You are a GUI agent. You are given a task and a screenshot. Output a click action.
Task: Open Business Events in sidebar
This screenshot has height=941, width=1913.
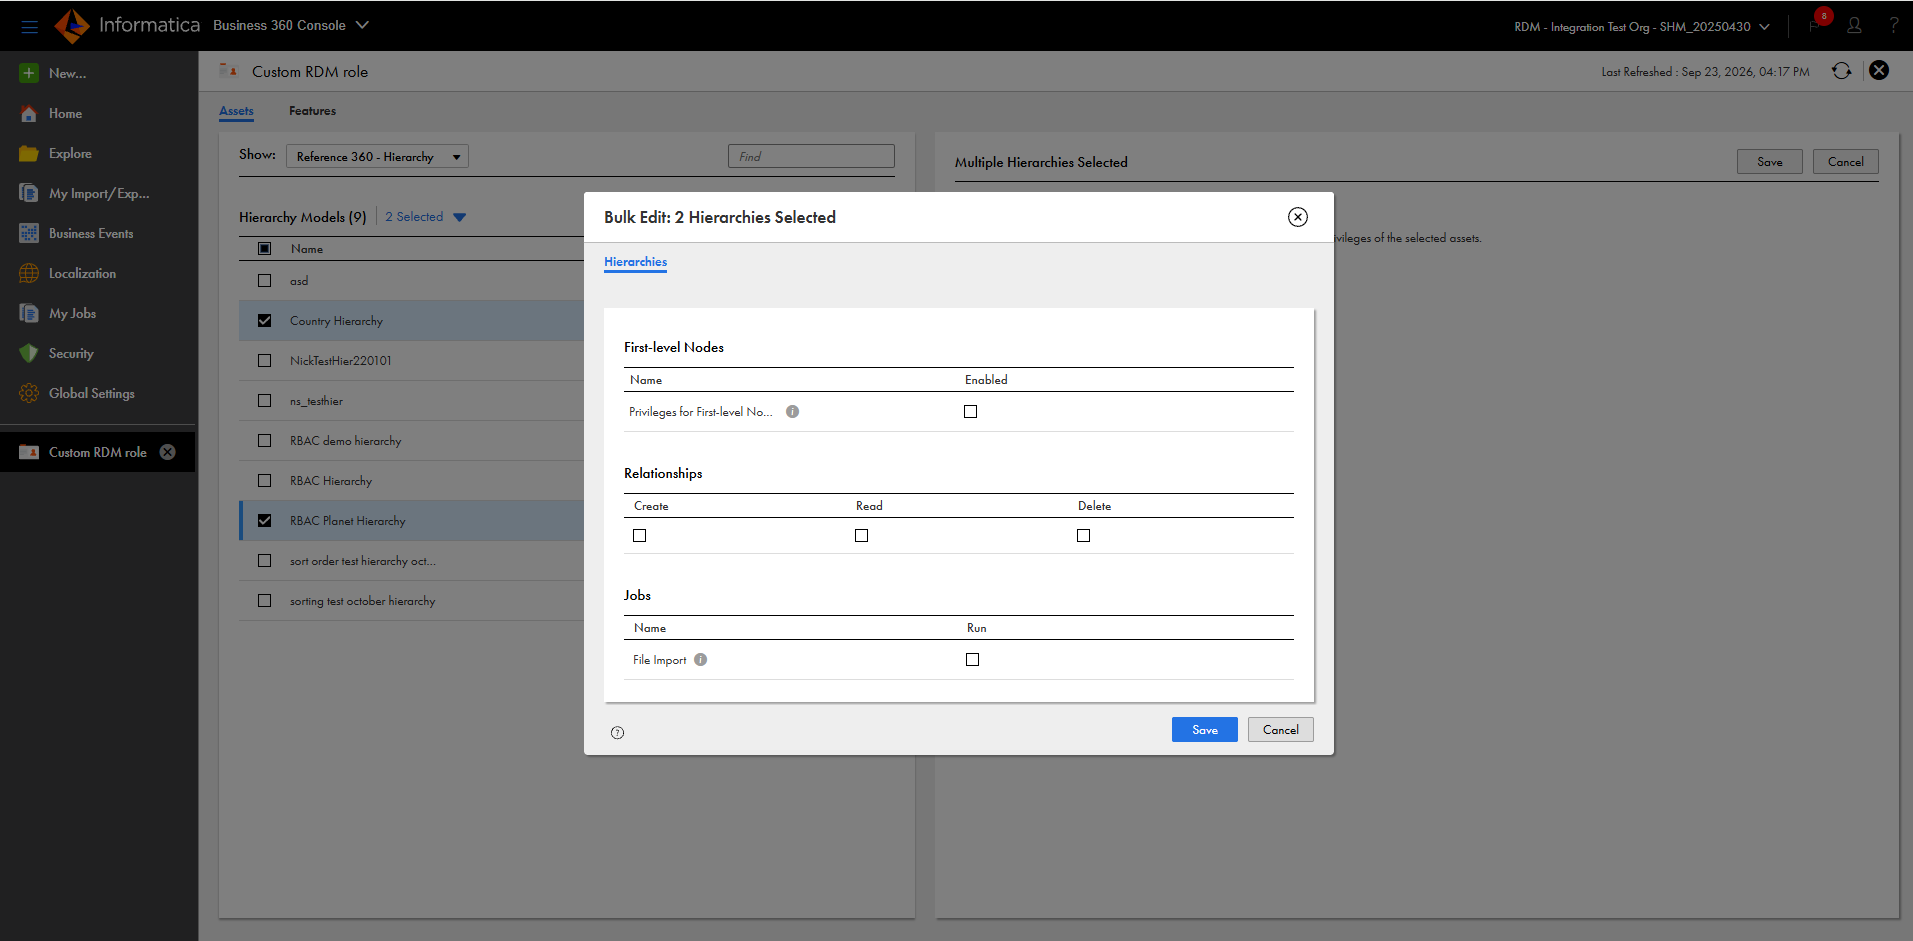click(91, 233)
